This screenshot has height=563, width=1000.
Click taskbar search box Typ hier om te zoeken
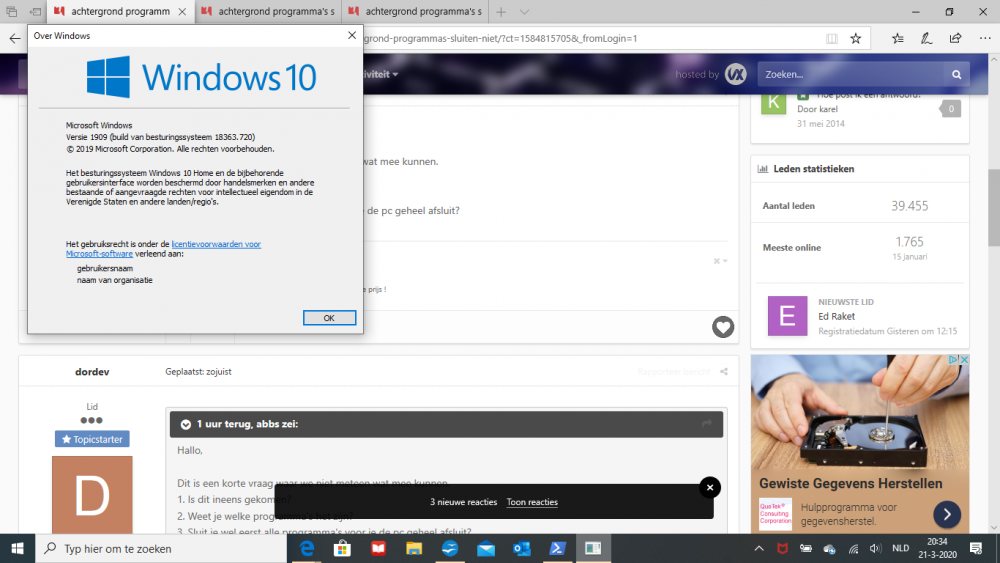tap(161, 548)
